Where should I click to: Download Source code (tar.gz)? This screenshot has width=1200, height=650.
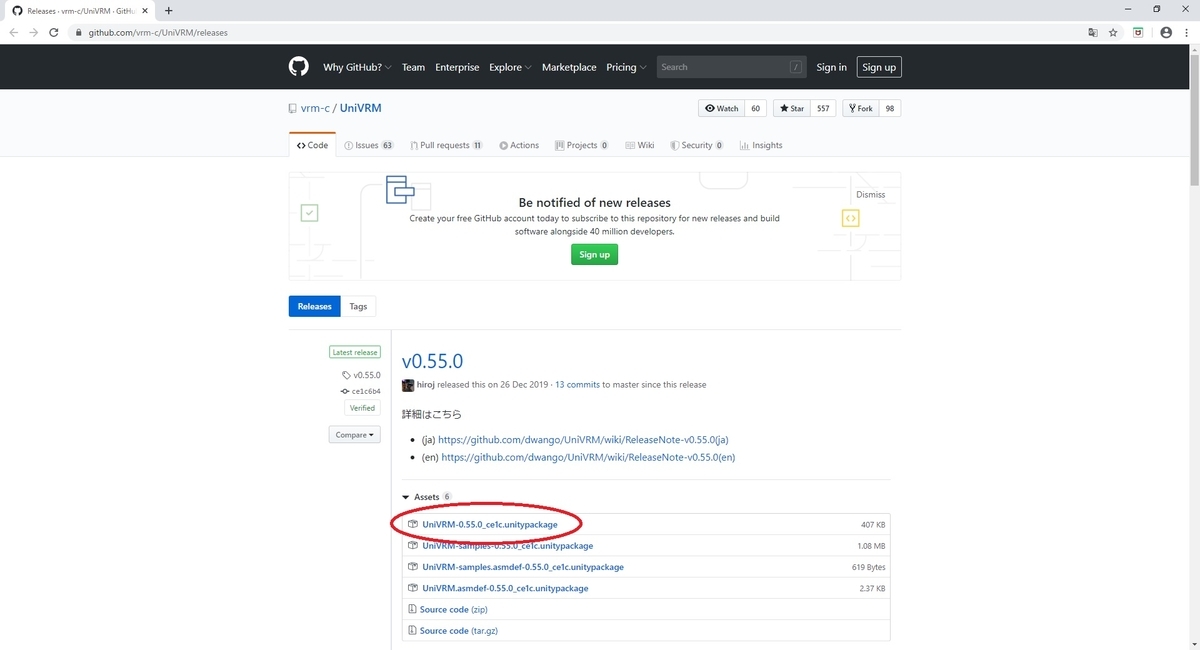tap(458, 631)
